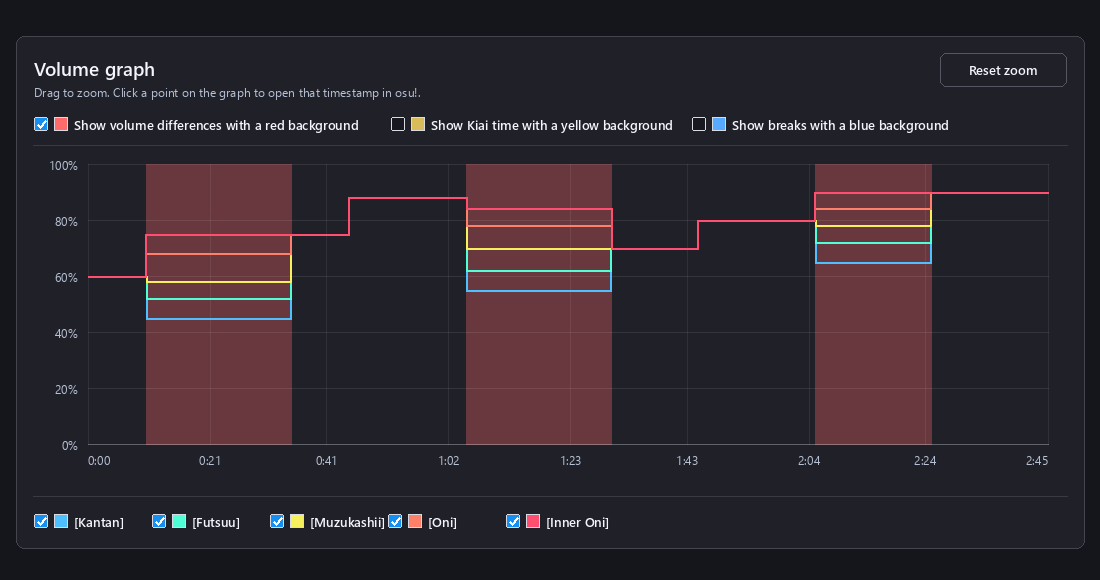Toggle the [Futsuu] difficulty checkbox

(x=159, y=521)
